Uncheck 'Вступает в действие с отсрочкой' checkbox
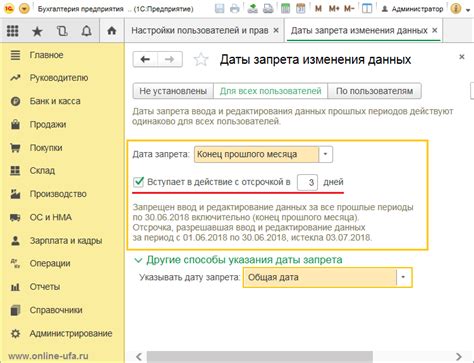Screen dimensions: 474x363 tap(138, 182)
